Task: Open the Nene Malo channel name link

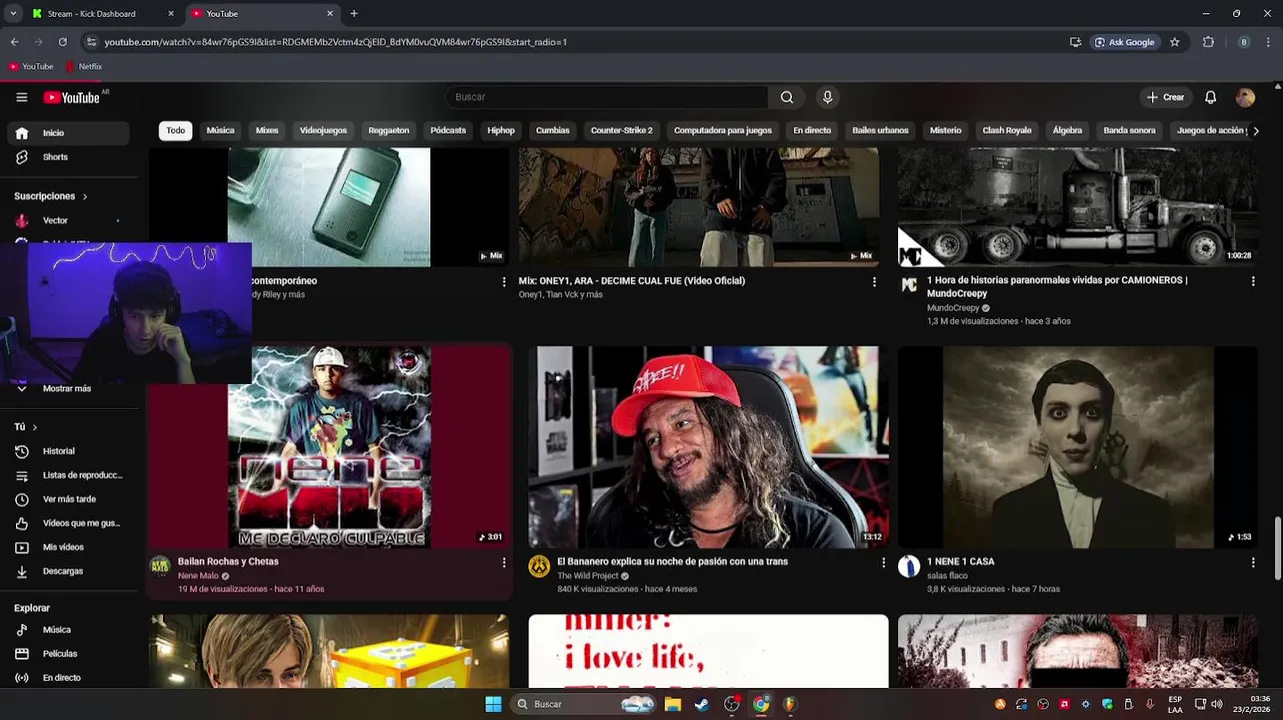Action: tap(198, 576)
